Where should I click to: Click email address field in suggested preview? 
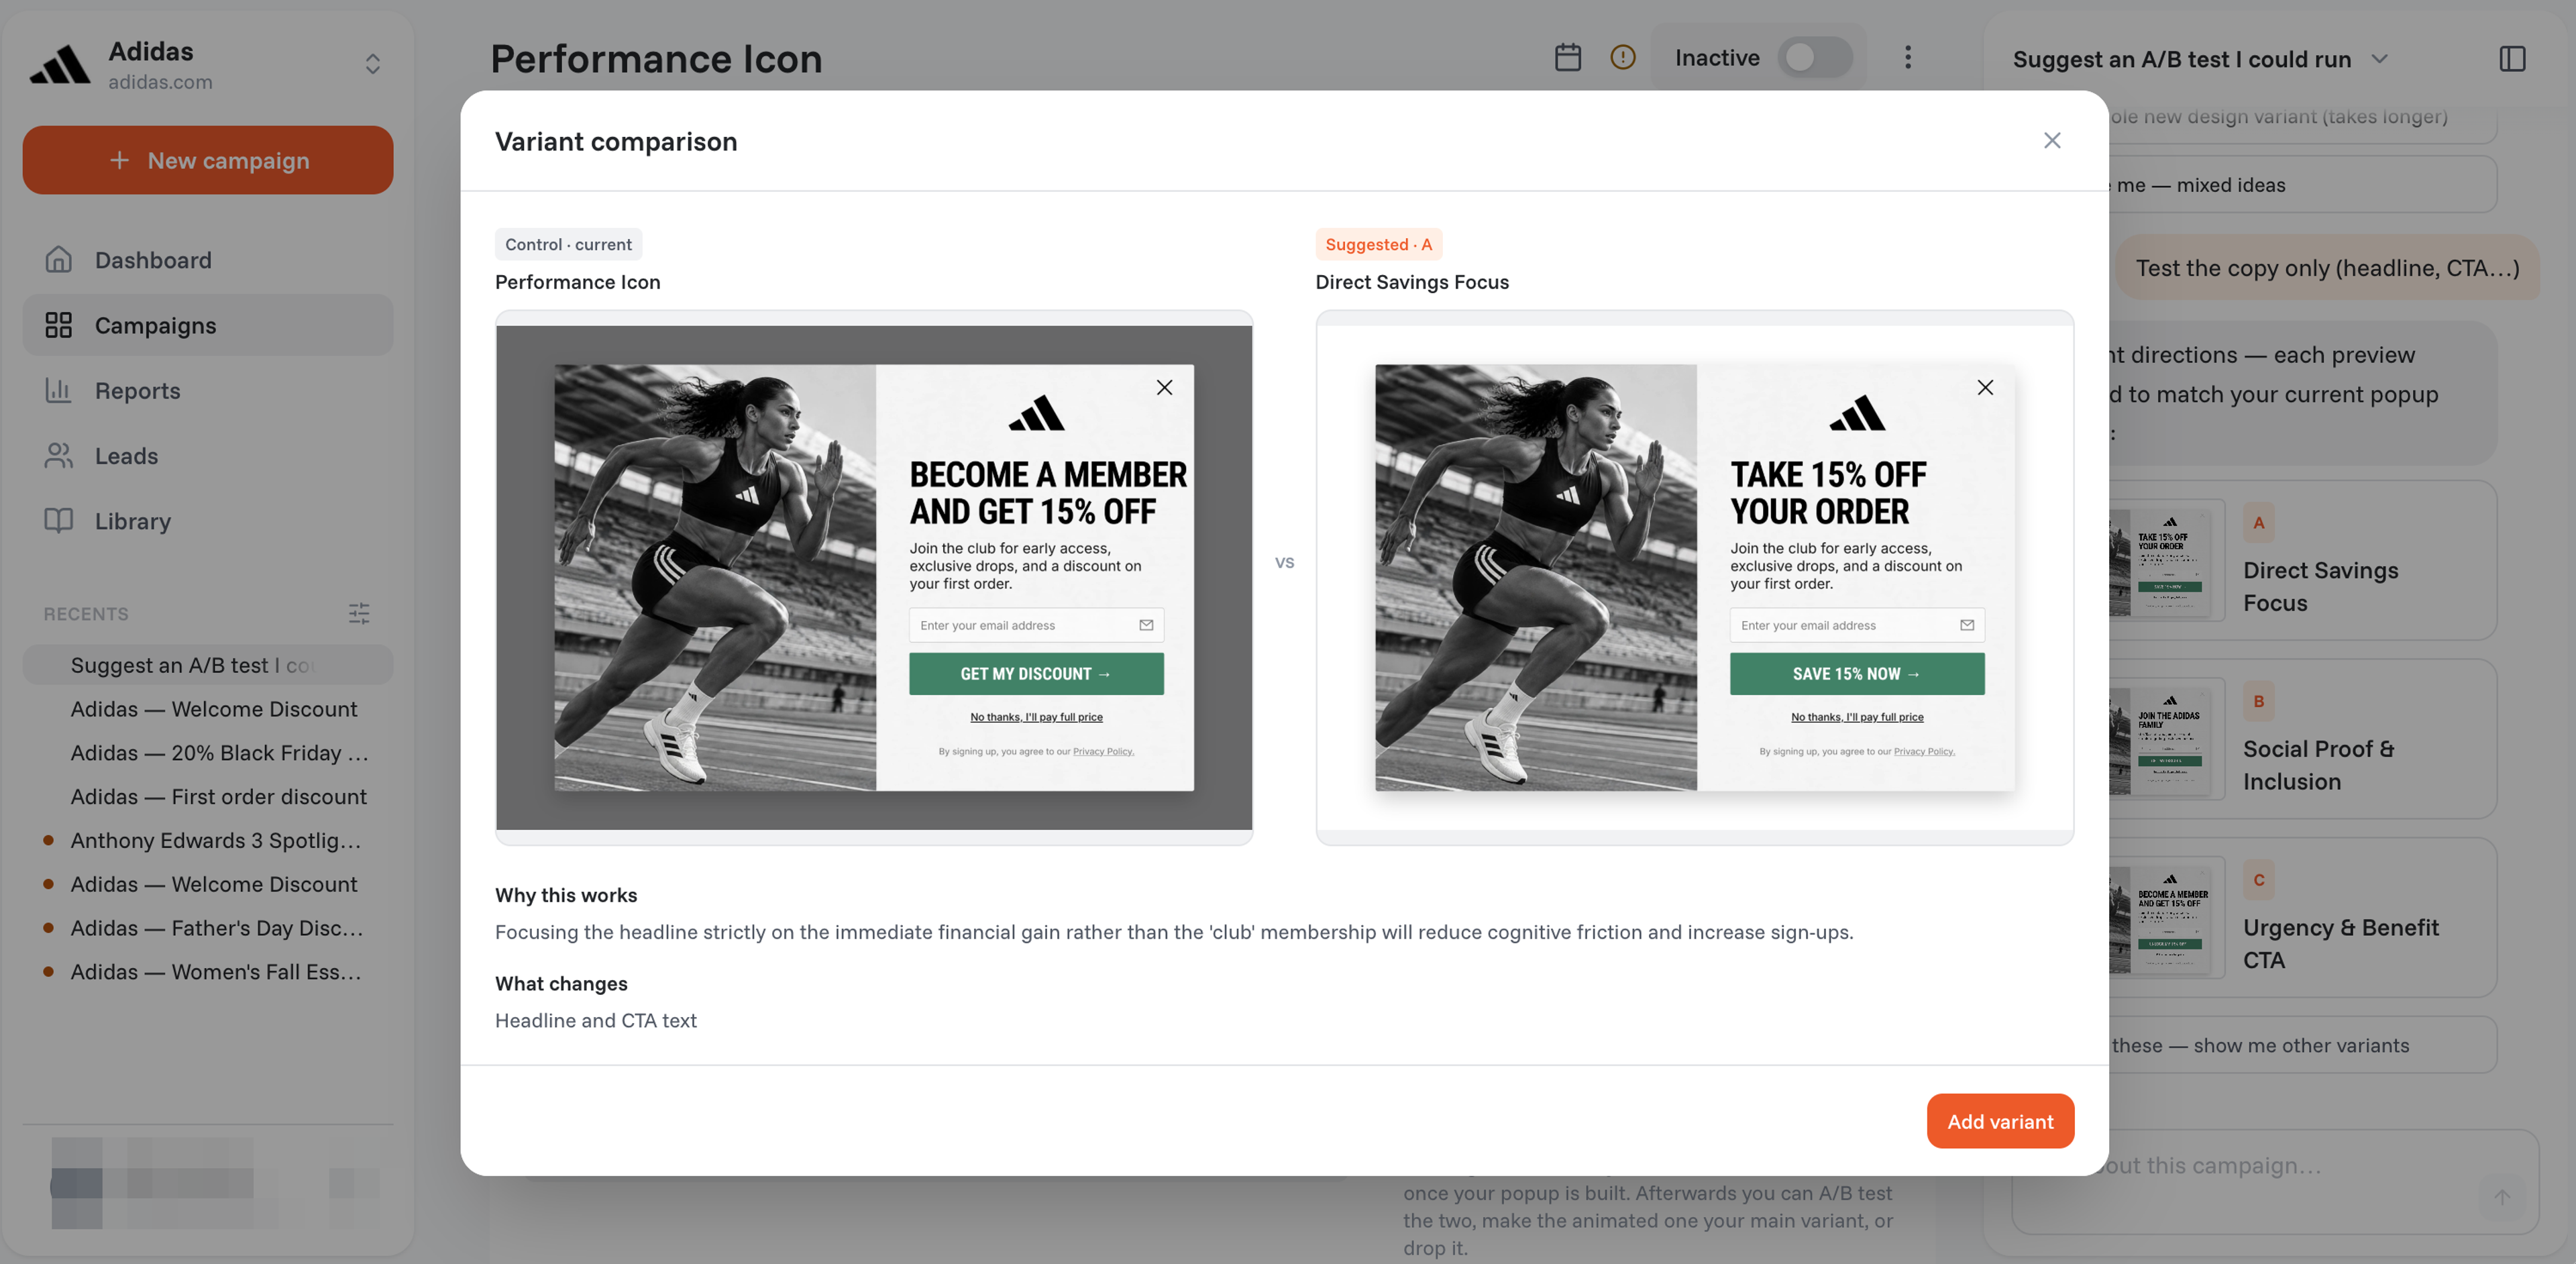coord(1857,625)
